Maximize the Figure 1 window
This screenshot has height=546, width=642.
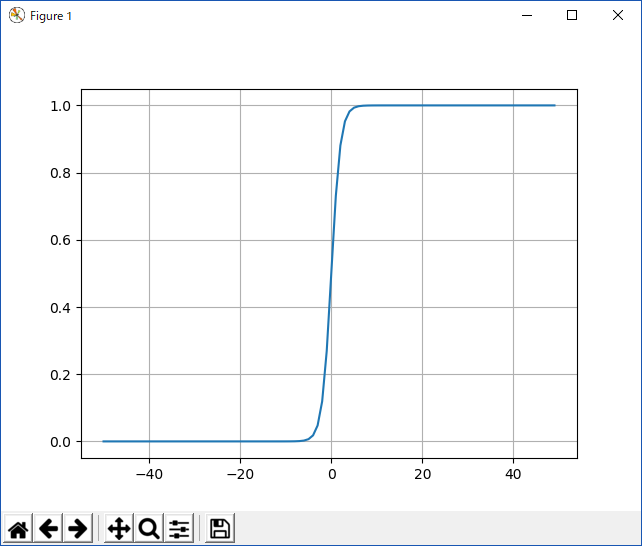572,15
